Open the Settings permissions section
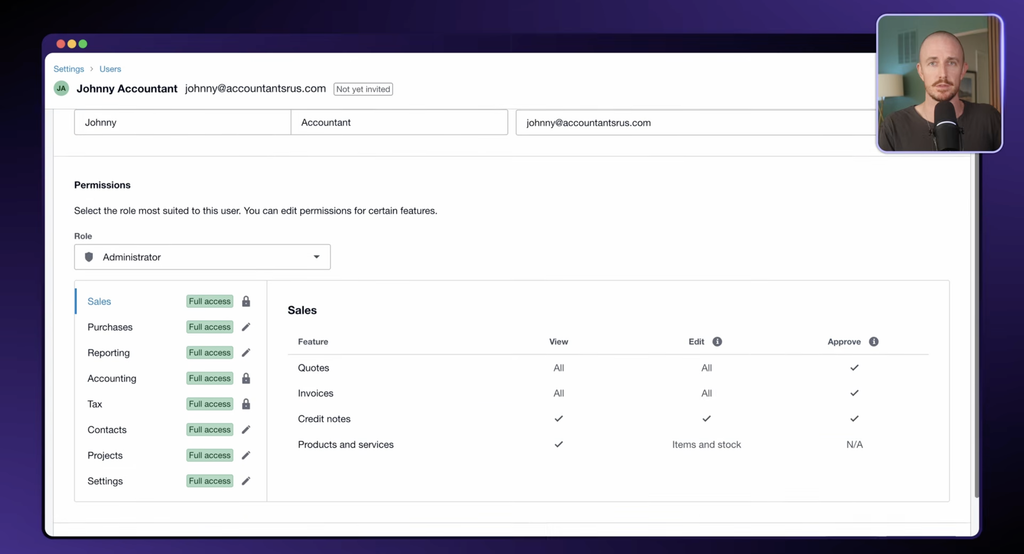1024x554 pixels. pyautogui.click(x=170, y=481)
